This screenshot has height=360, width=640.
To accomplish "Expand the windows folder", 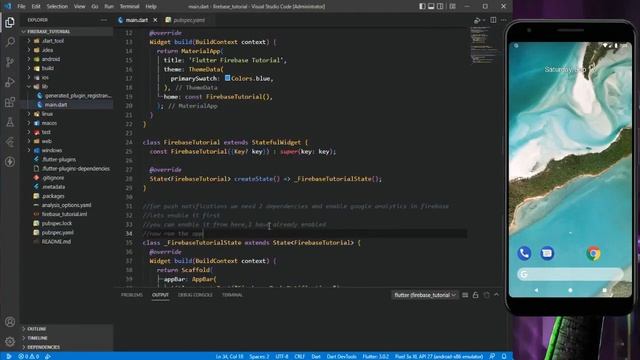I will 52,150.
